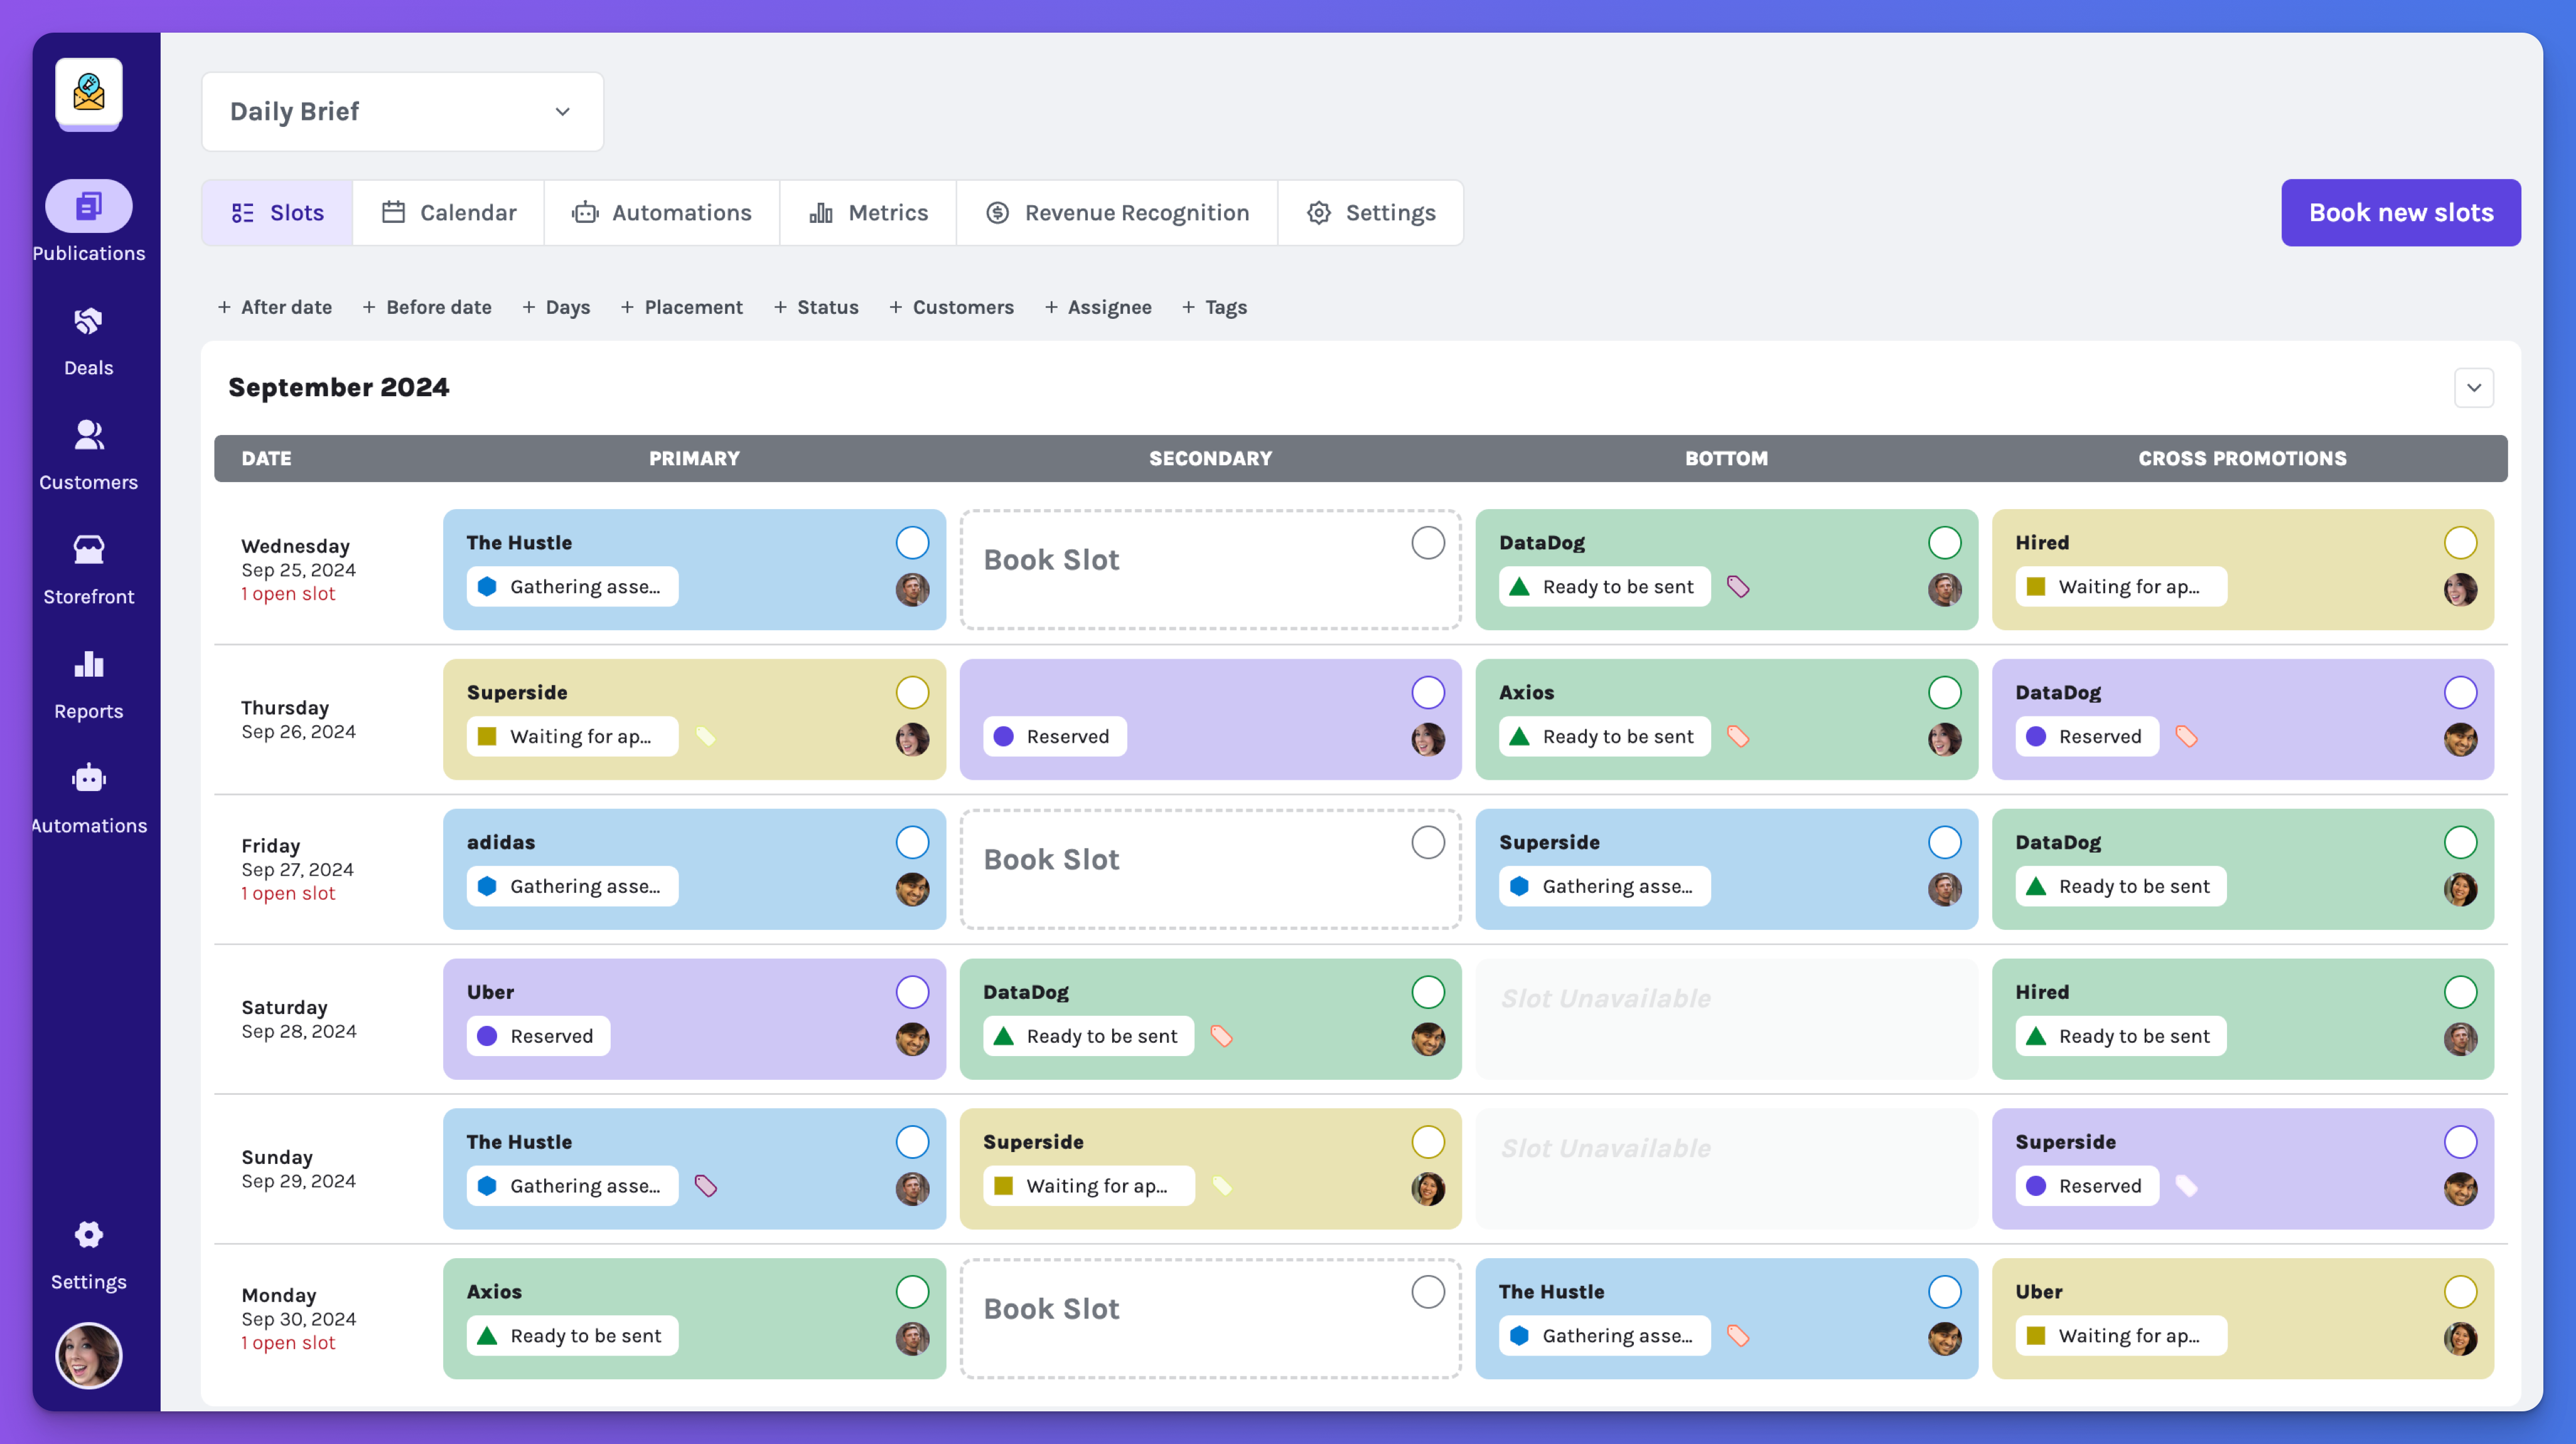Image resolution: width=2576 pixels, height=1444 pixels.
Task: Open the sidebar Settings gear
Action: pos(88,1235)
